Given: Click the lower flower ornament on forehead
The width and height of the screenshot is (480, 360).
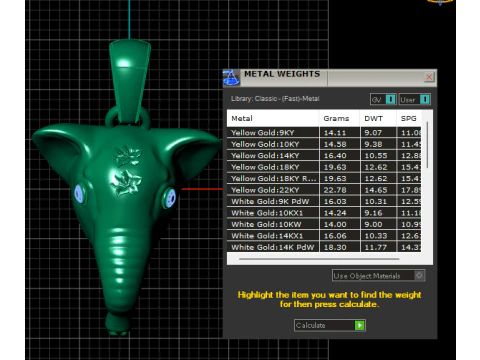Looking at the screenshot, I should click(x=126, y=183).
